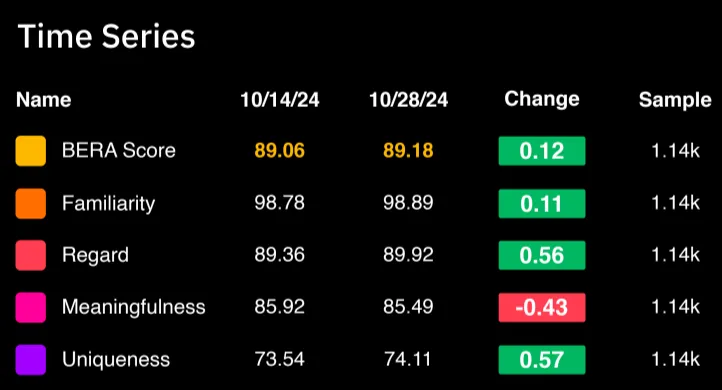Click the red -0.43 change badge
722x390 pixels.
coord(542,307)
